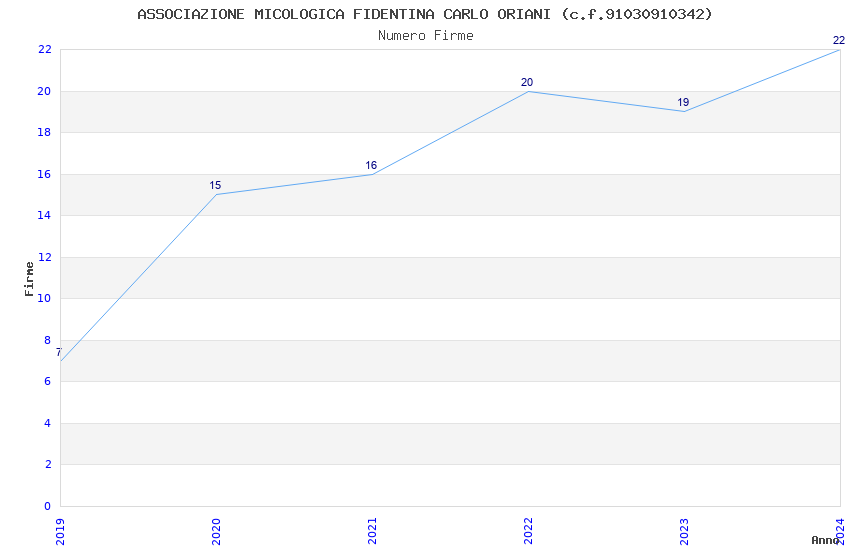Click the data label 16 at 2021
This screenshot has width=850, height=550.
[371, 165]
